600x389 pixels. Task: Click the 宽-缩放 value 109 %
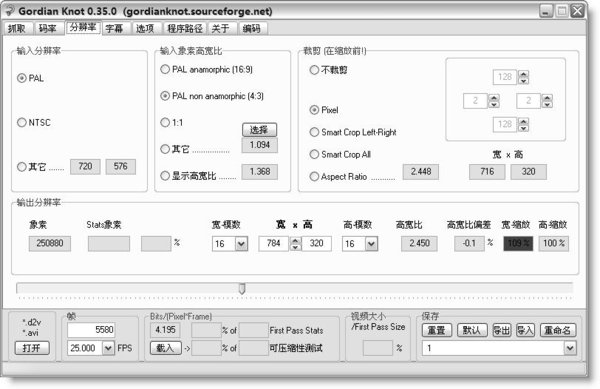coord(518,243)
